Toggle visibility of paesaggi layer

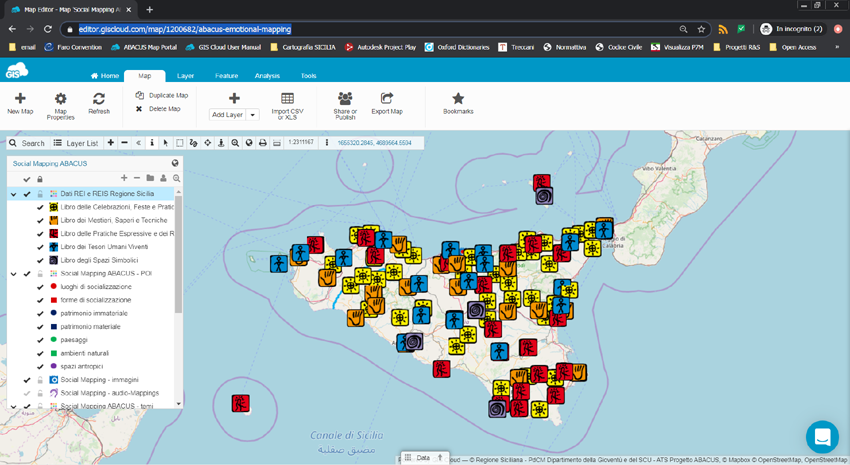coord(40,340)
